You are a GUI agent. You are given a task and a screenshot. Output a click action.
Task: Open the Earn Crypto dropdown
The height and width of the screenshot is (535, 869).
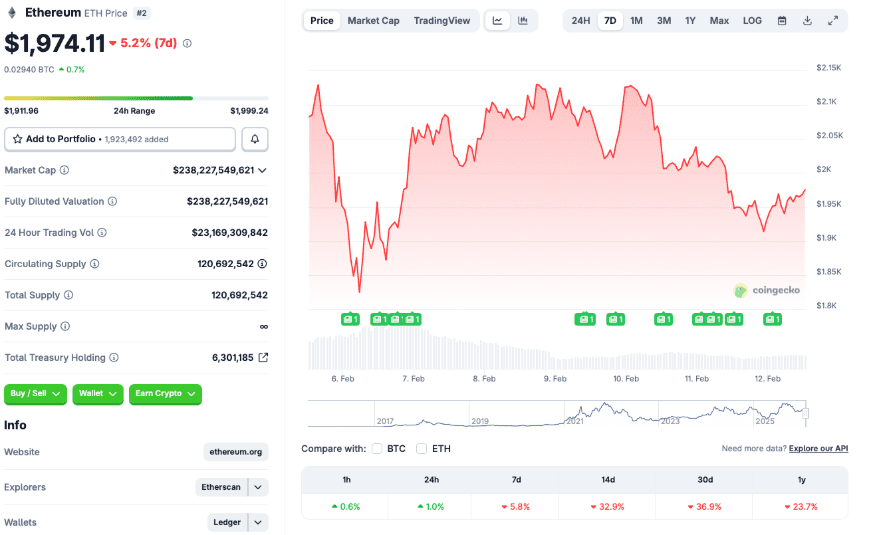pyautogui.click(x=165, y=394)
